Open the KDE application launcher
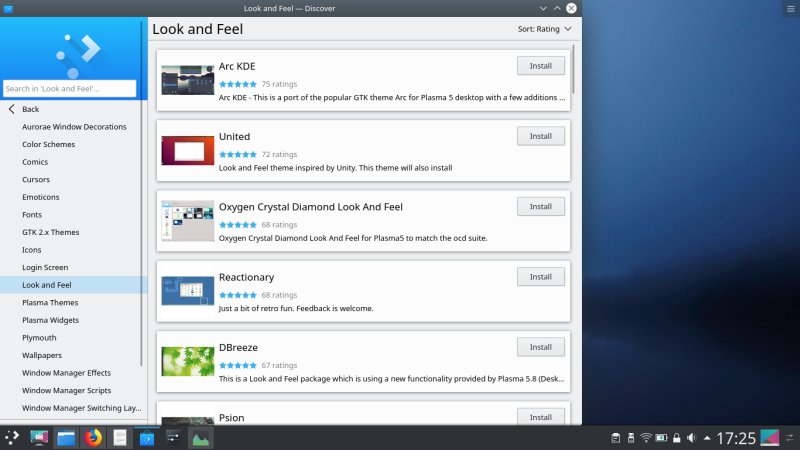The width and height of the screenshot is (800, 450). [12, 438]
